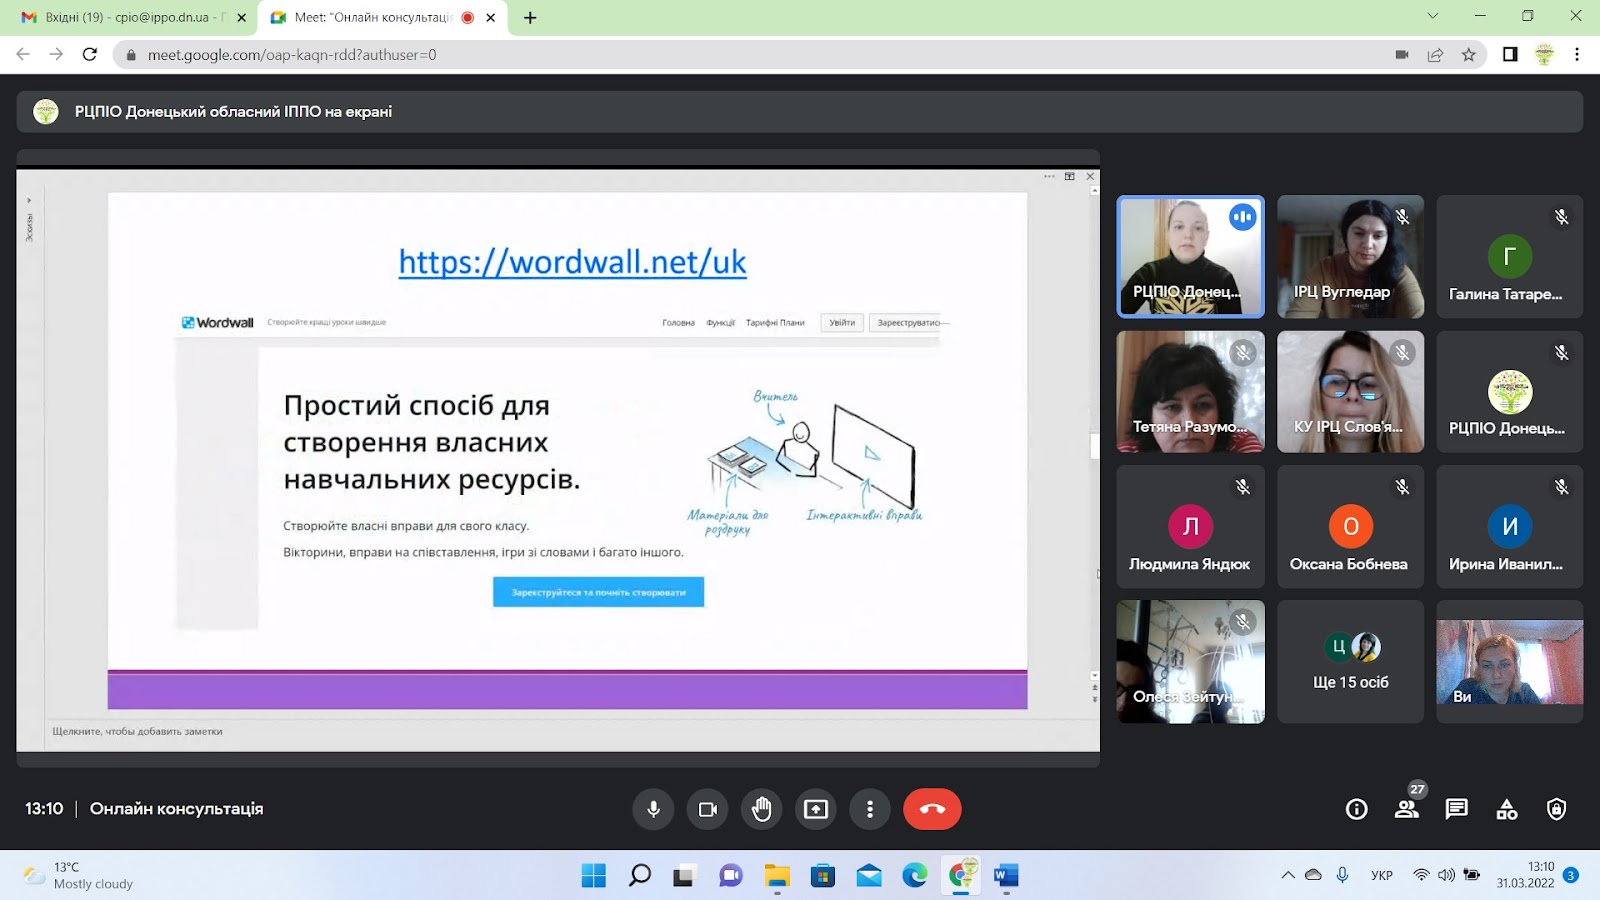Viewport: 1600px width, 900px height.
Task: Click the Онлайн консультація meeting name
Action: click(x=177, y=809)
